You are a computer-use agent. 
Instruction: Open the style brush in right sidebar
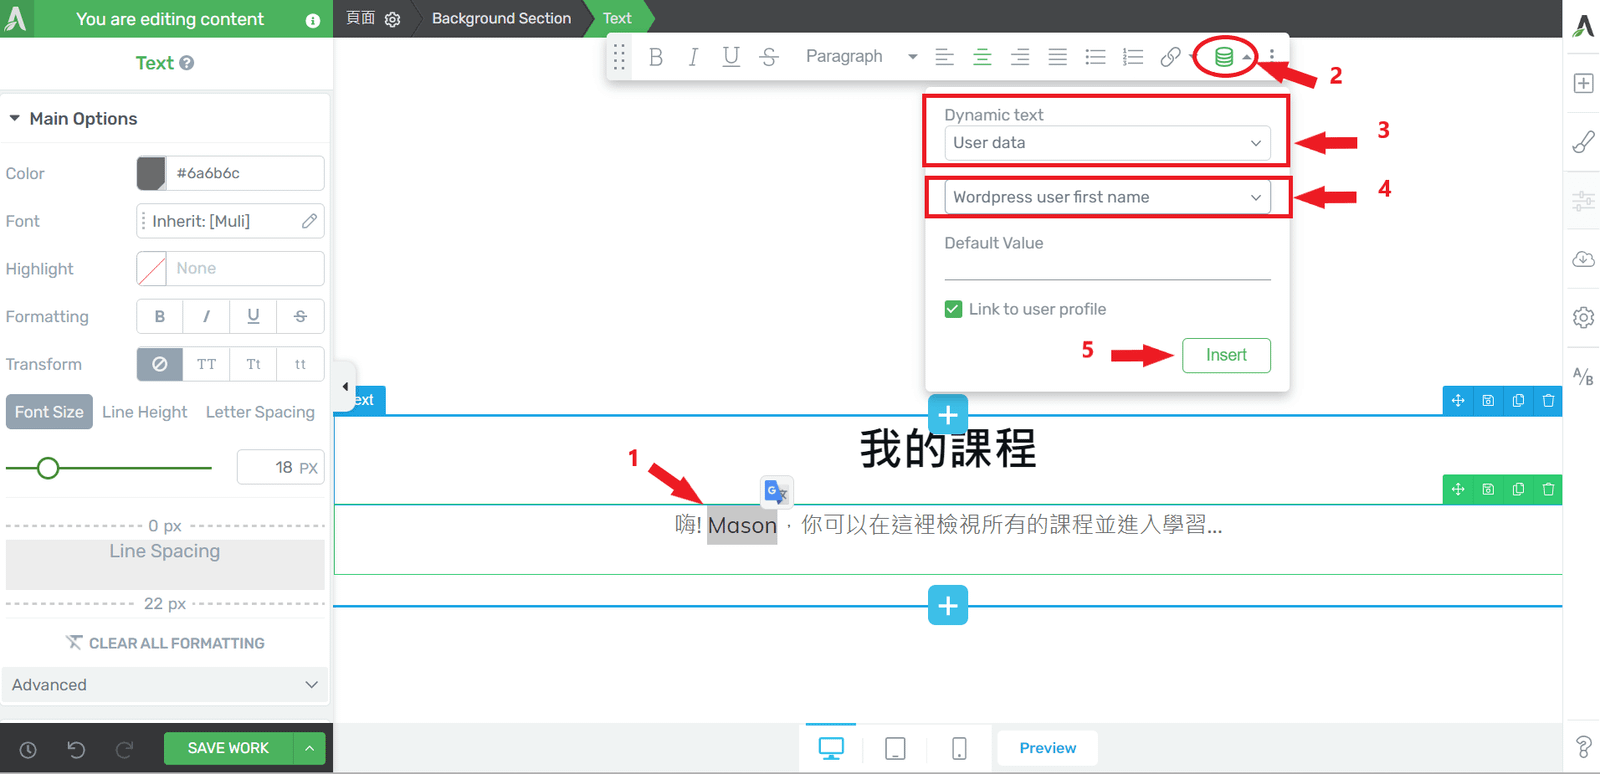click(x=1583, y=142)
